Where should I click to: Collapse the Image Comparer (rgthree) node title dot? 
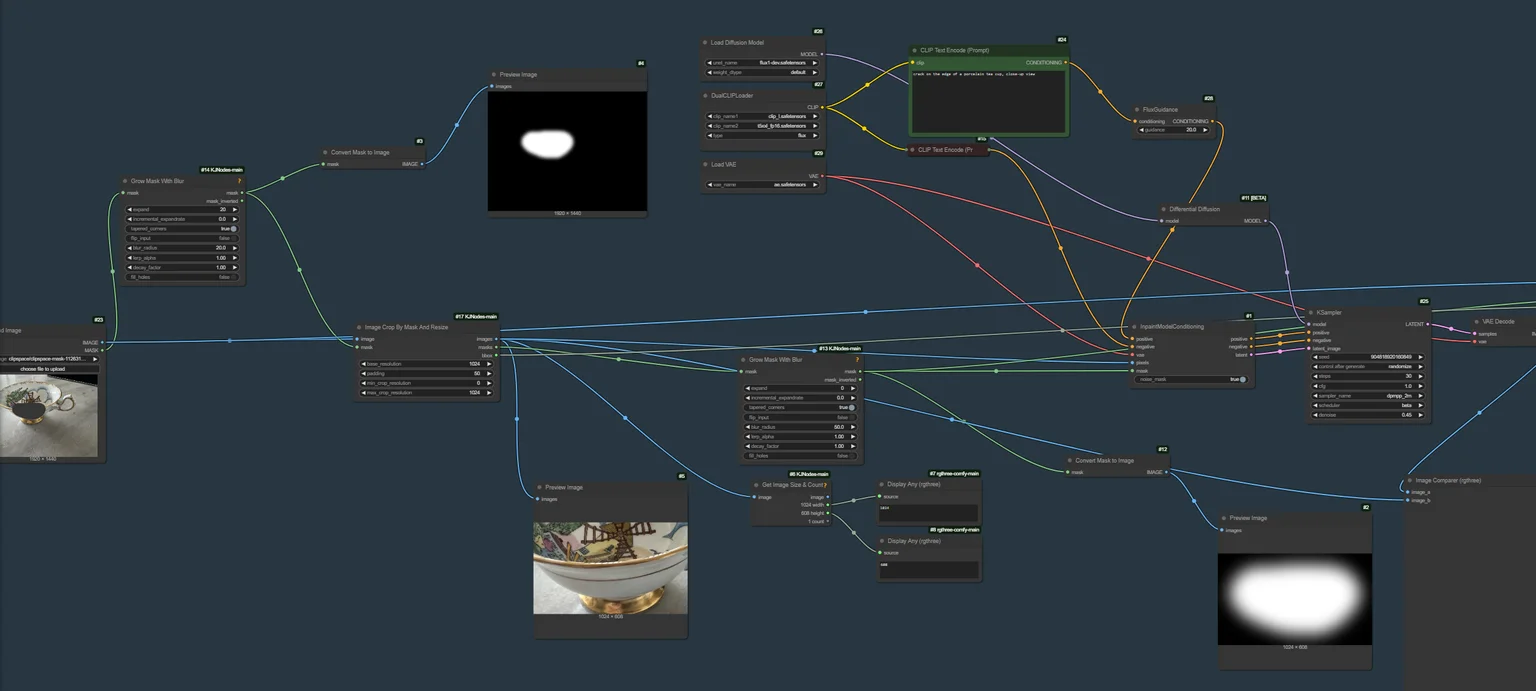click(x=1408, y=480)
